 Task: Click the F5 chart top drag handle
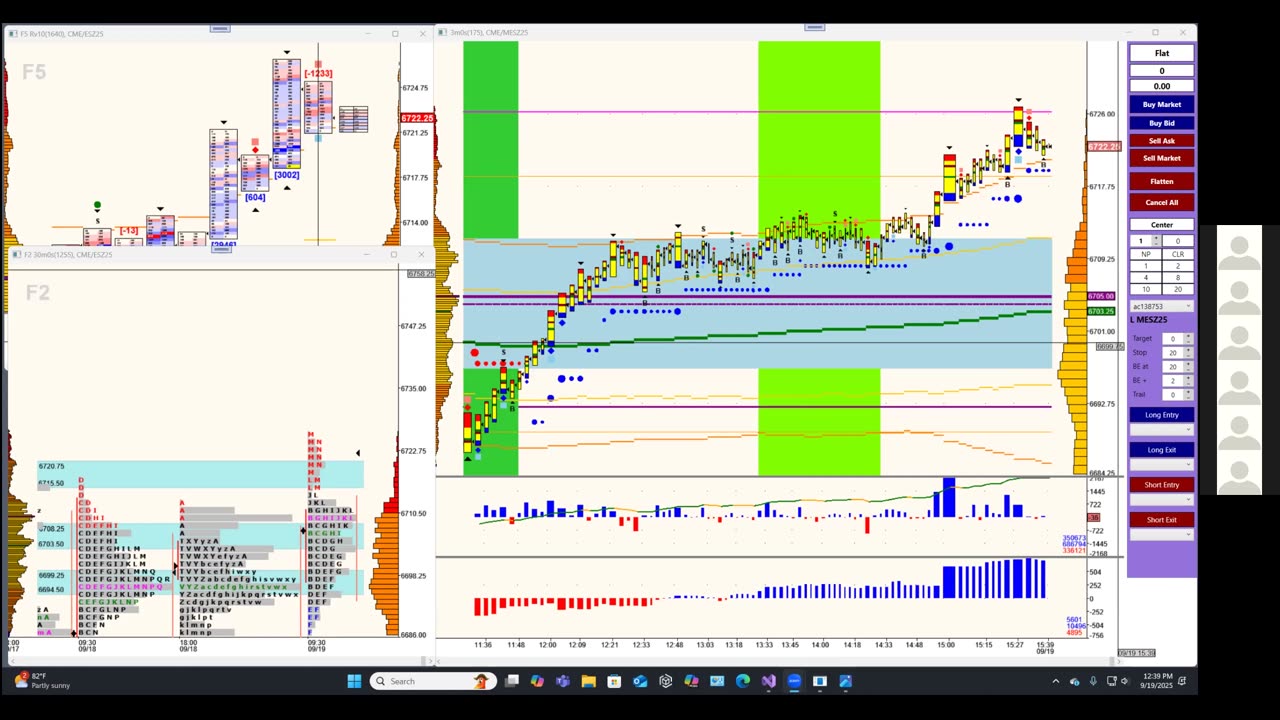[221, 29]
